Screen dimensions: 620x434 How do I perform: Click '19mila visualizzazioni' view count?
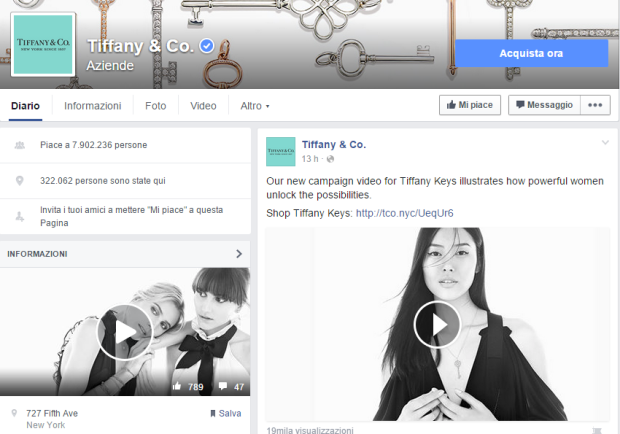point(310,430)
